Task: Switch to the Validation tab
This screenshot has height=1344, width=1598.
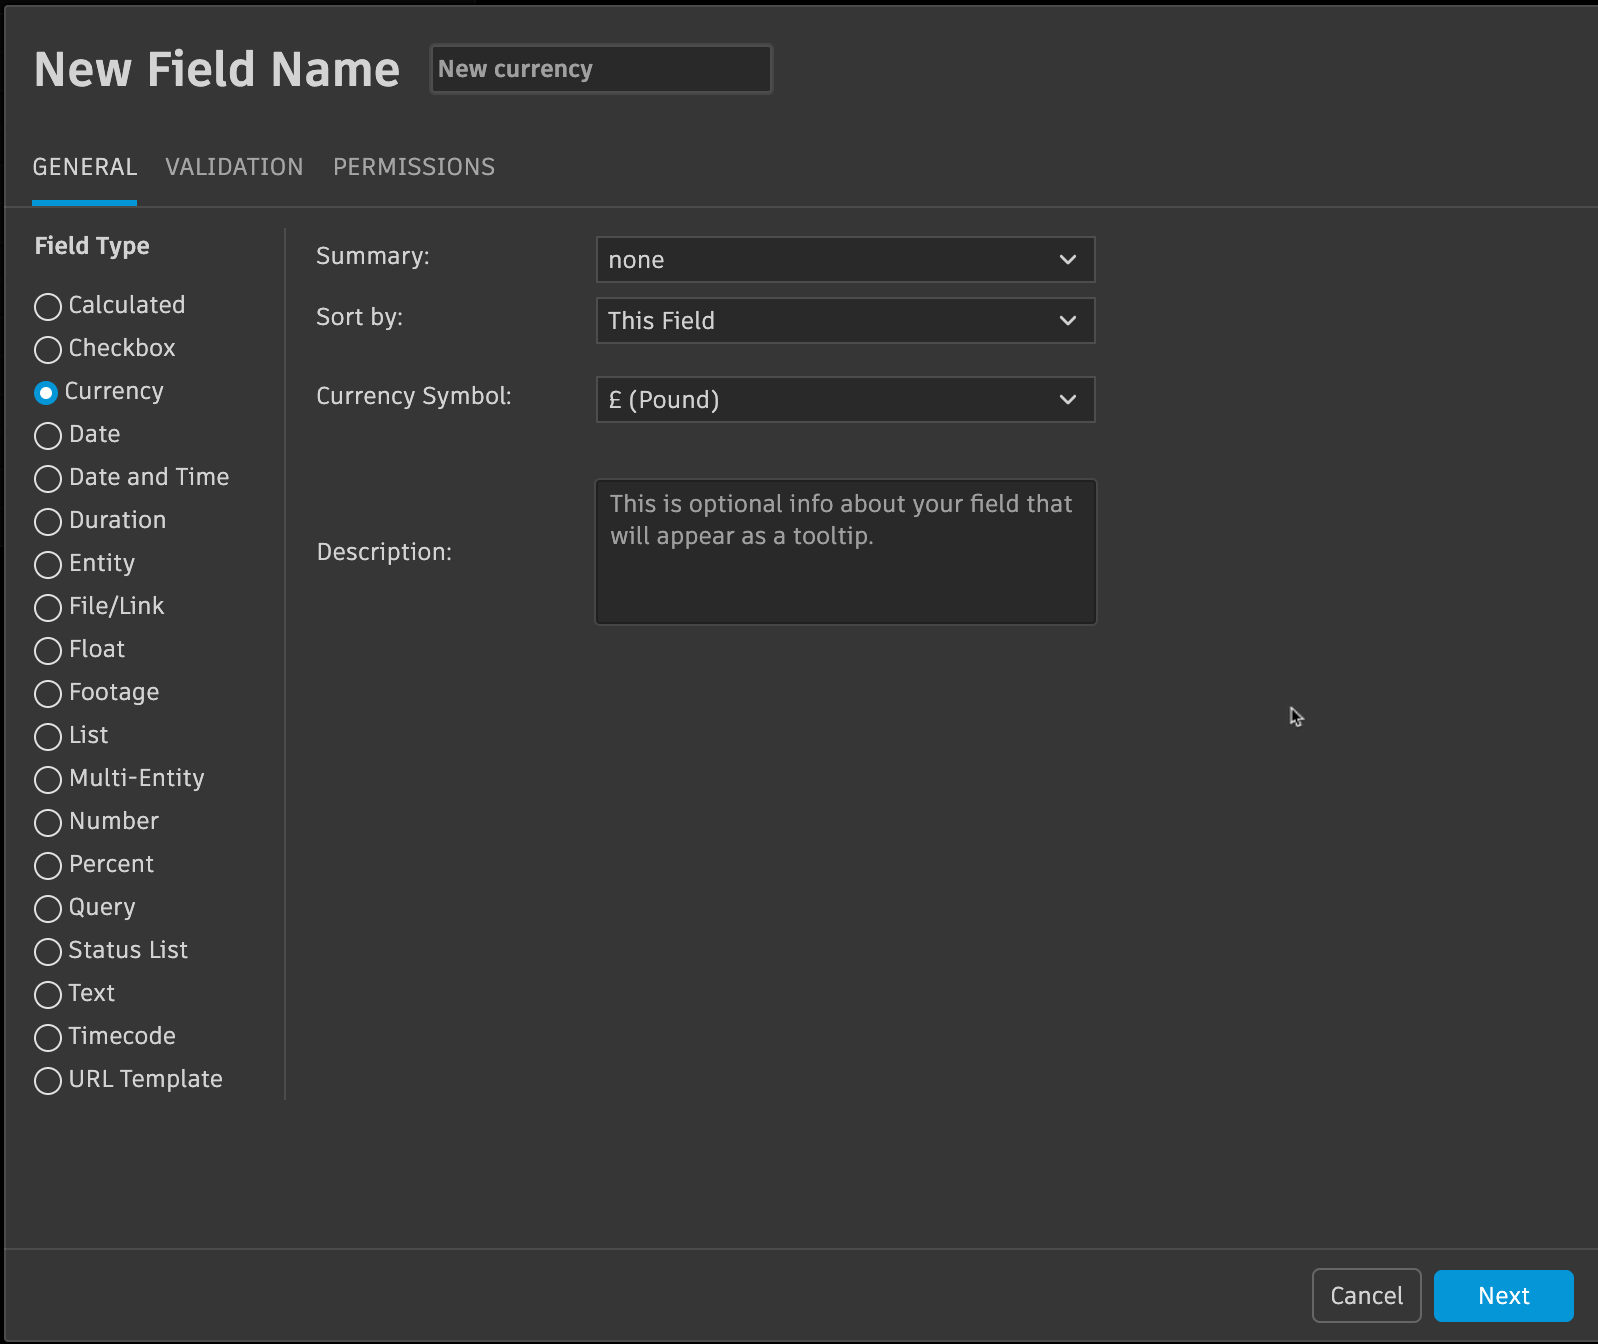Action: point(234,167)
